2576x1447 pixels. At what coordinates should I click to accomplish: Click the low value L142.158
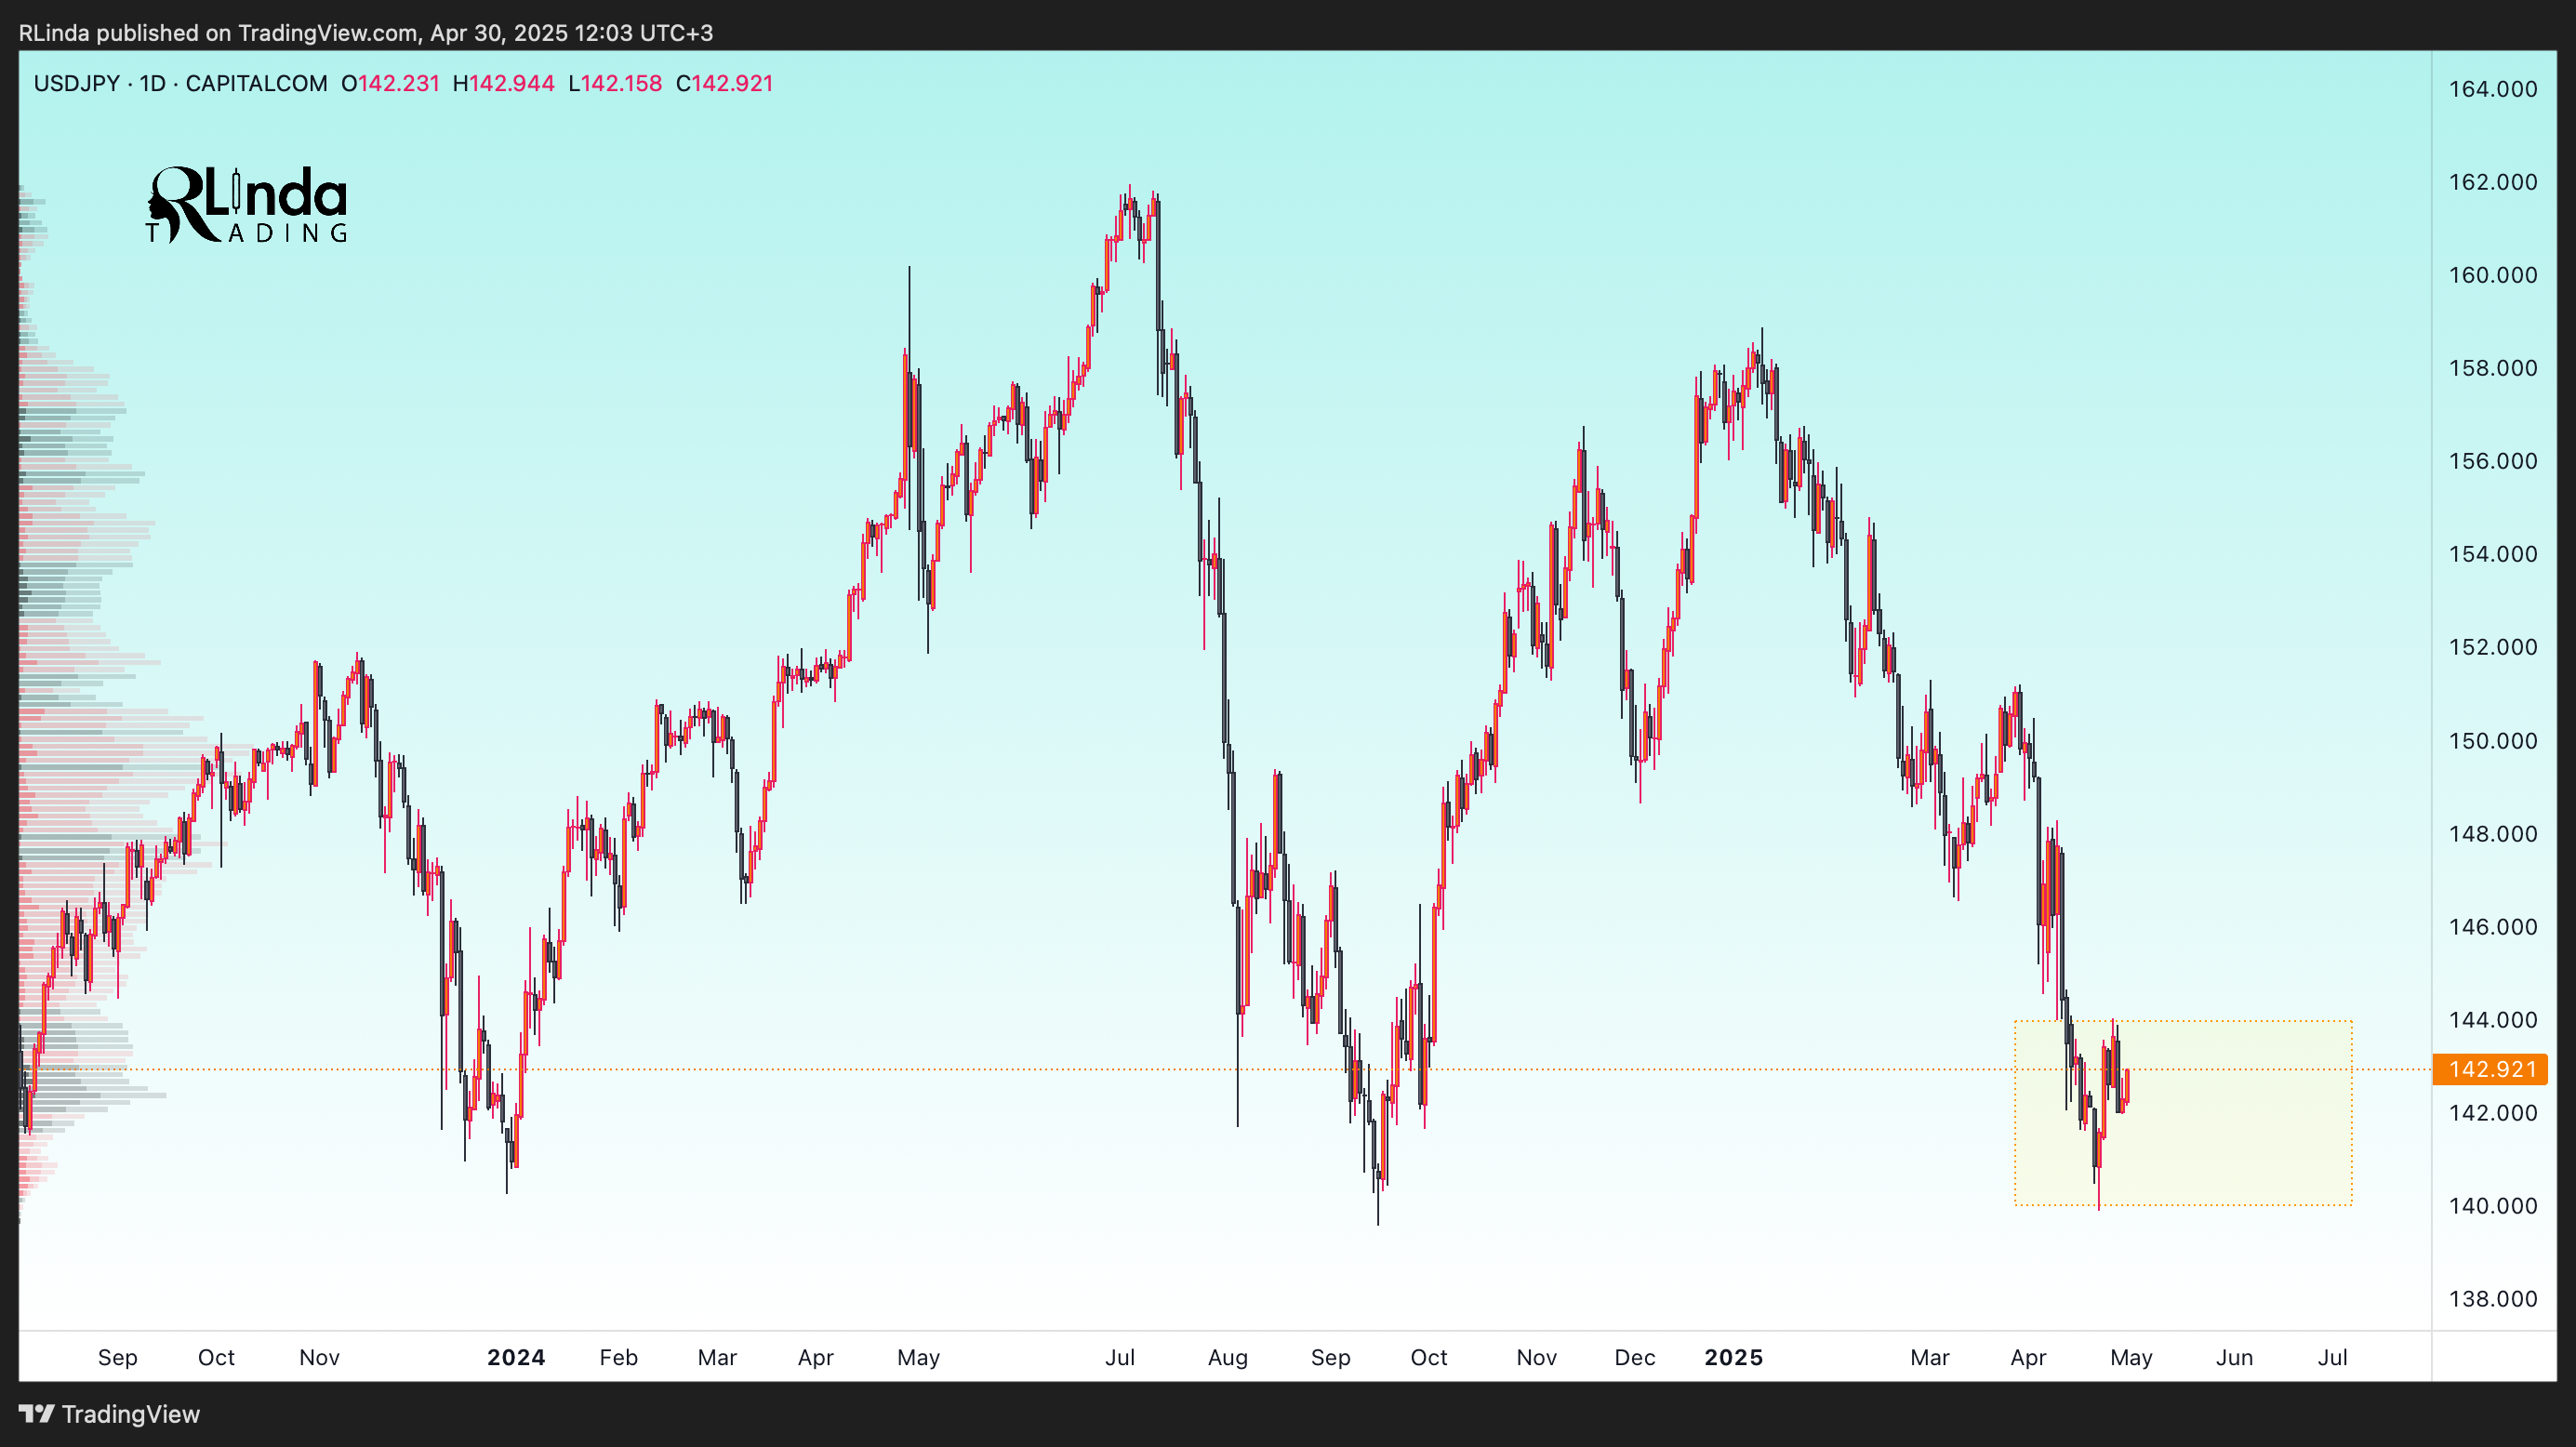615,83
